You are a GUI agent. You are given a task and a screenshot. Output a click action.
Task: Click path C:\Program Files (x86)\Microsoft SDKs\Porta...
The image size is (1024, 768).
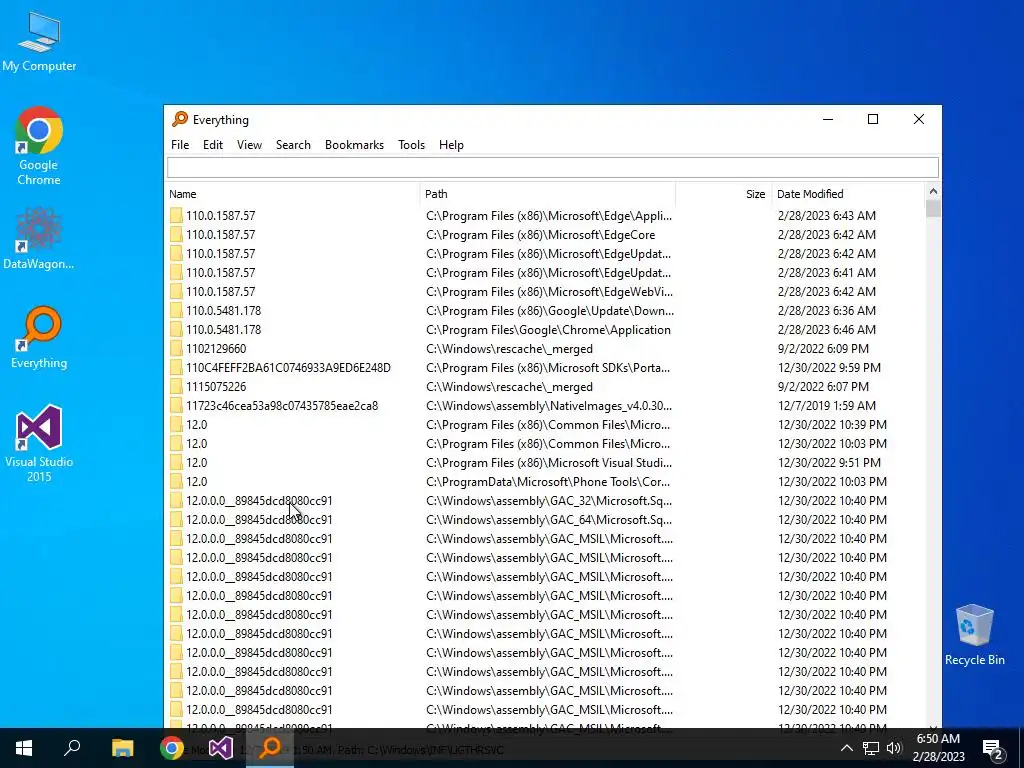coord(548,368)
